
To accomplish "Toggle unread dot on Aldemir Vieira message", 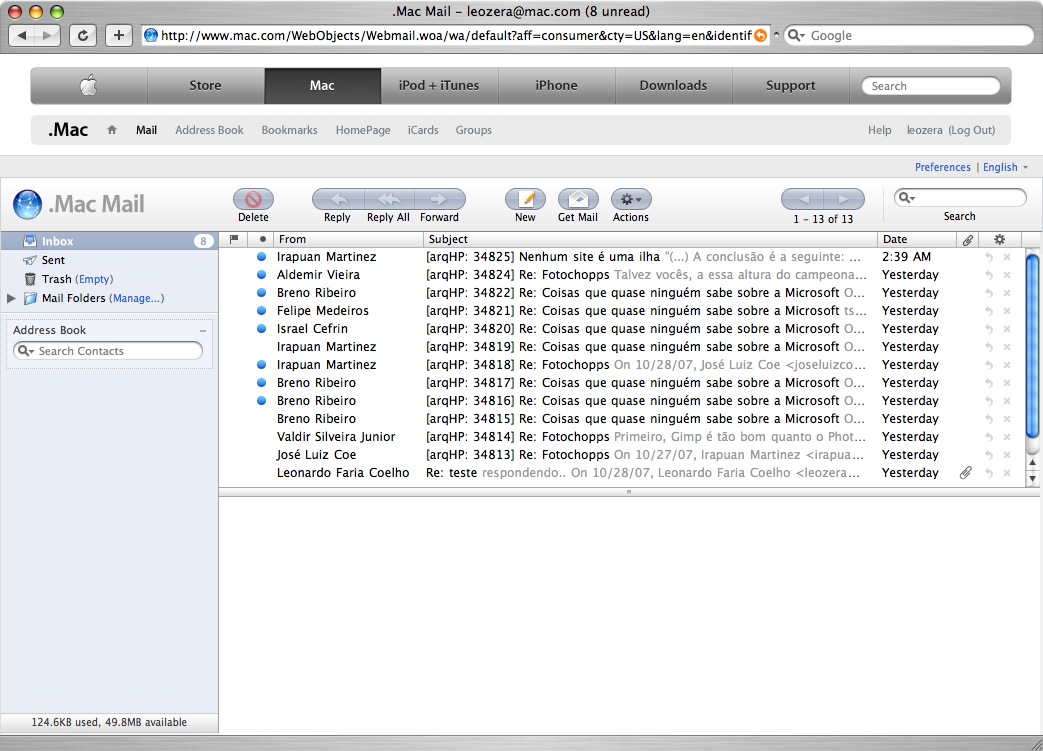I will [261, 274].
